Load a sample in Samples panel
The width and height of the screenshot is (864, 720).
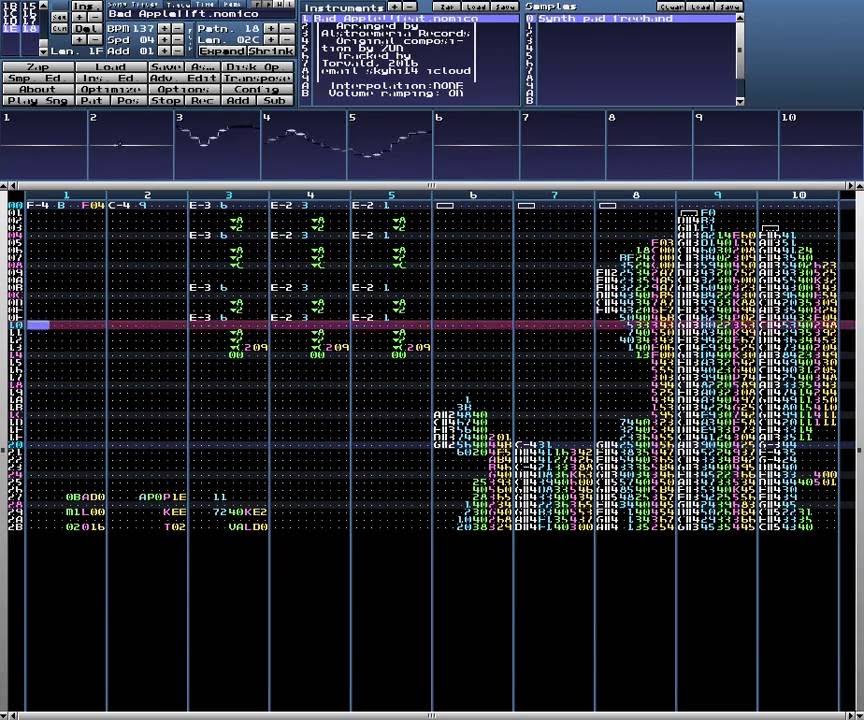[700, 7]
